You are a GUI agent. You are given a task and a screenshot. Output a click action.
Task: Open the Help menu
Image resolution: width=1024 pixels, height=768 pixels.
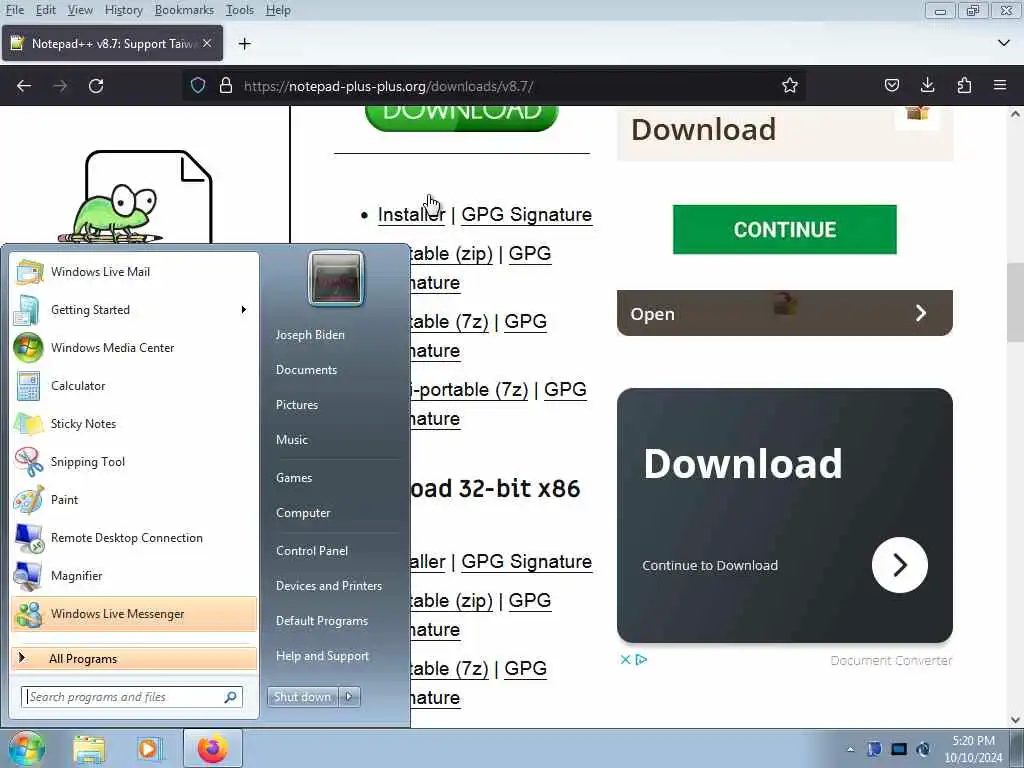(278, 10)
